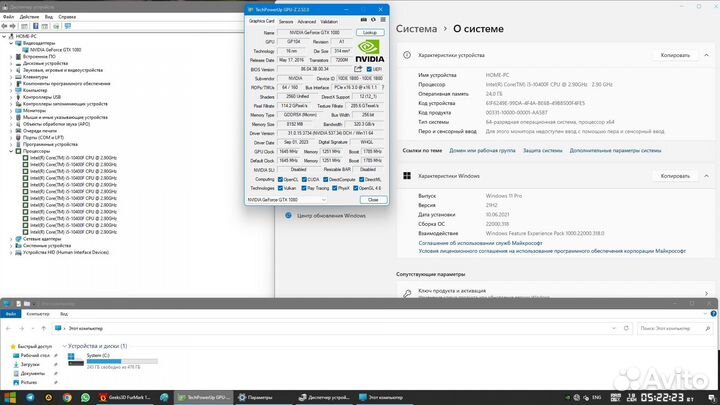Switch to Advanced tab in GPU-Z
This screenshot has height=405, width=720.
pos(306,22)
